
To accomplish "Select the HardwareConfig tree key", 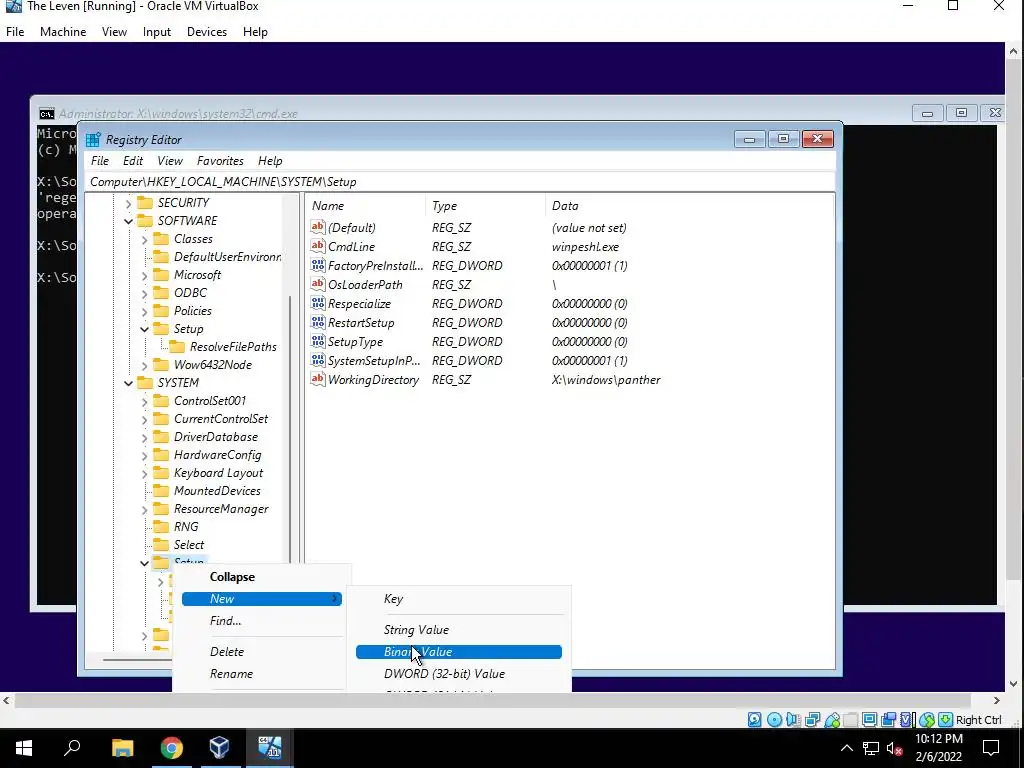I will click(x=217, y=455).
